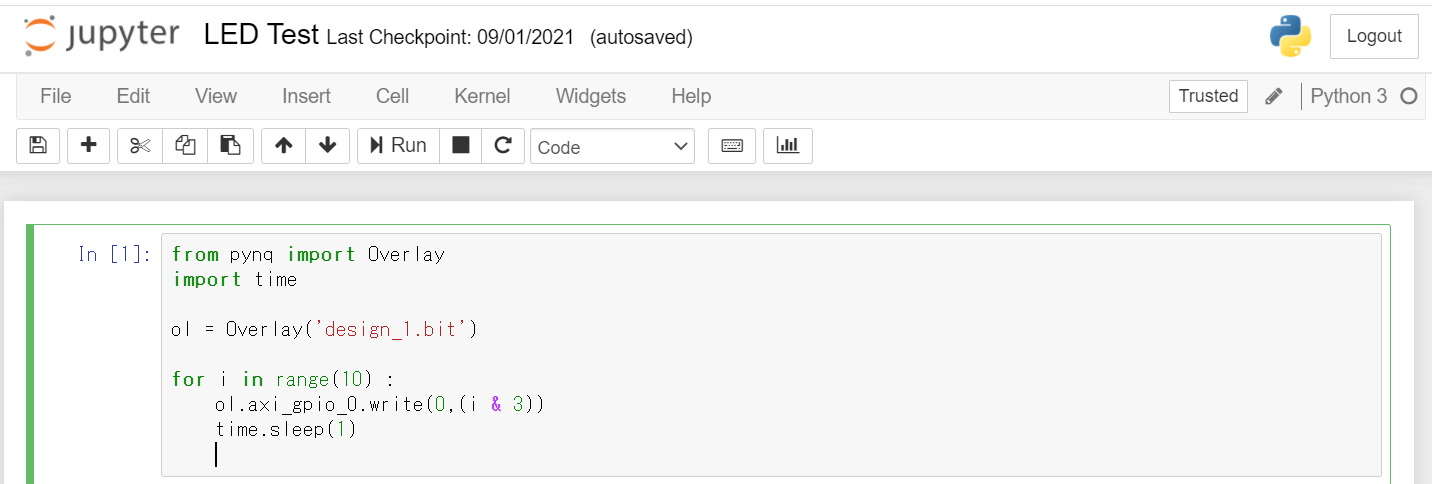Click the Logout button
Image resolution: width=1432 pixels, height=484 pixels.
(1374, 36)
